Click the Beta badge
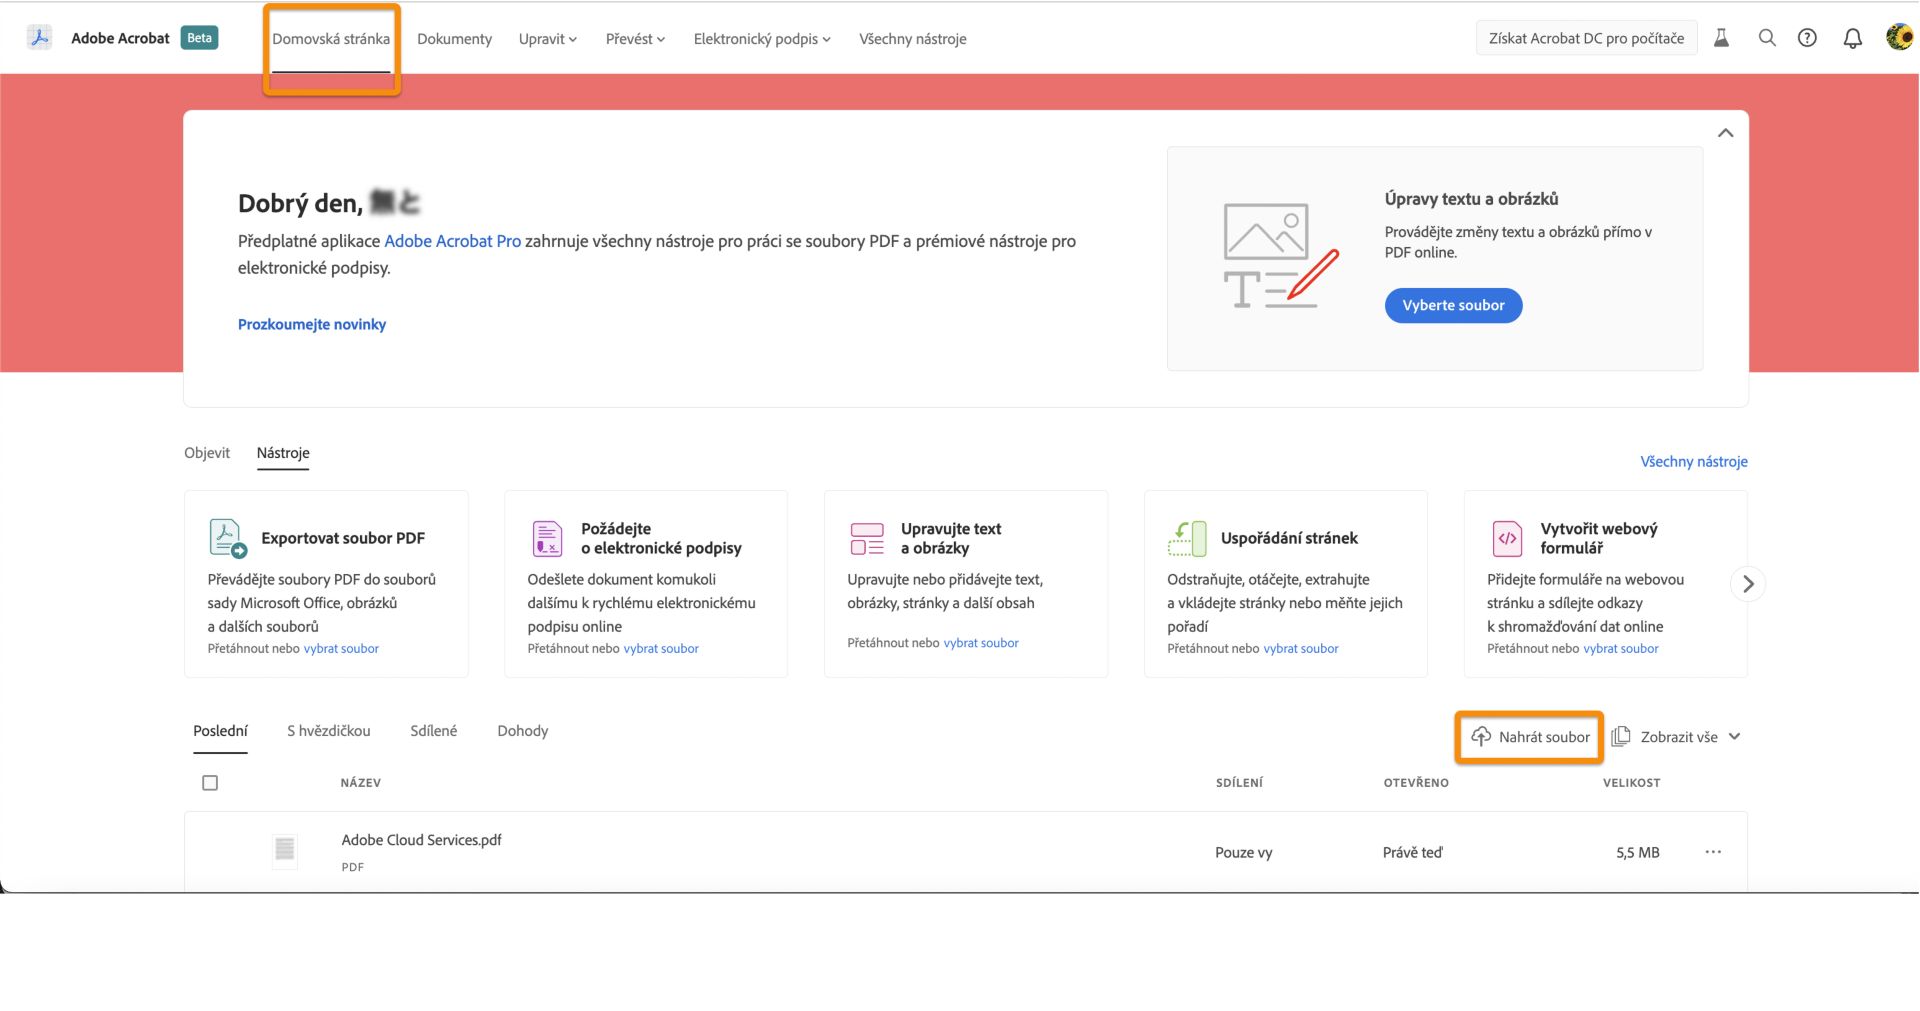This screenshot has height=1011, width=1920. [x=199, y=38]
